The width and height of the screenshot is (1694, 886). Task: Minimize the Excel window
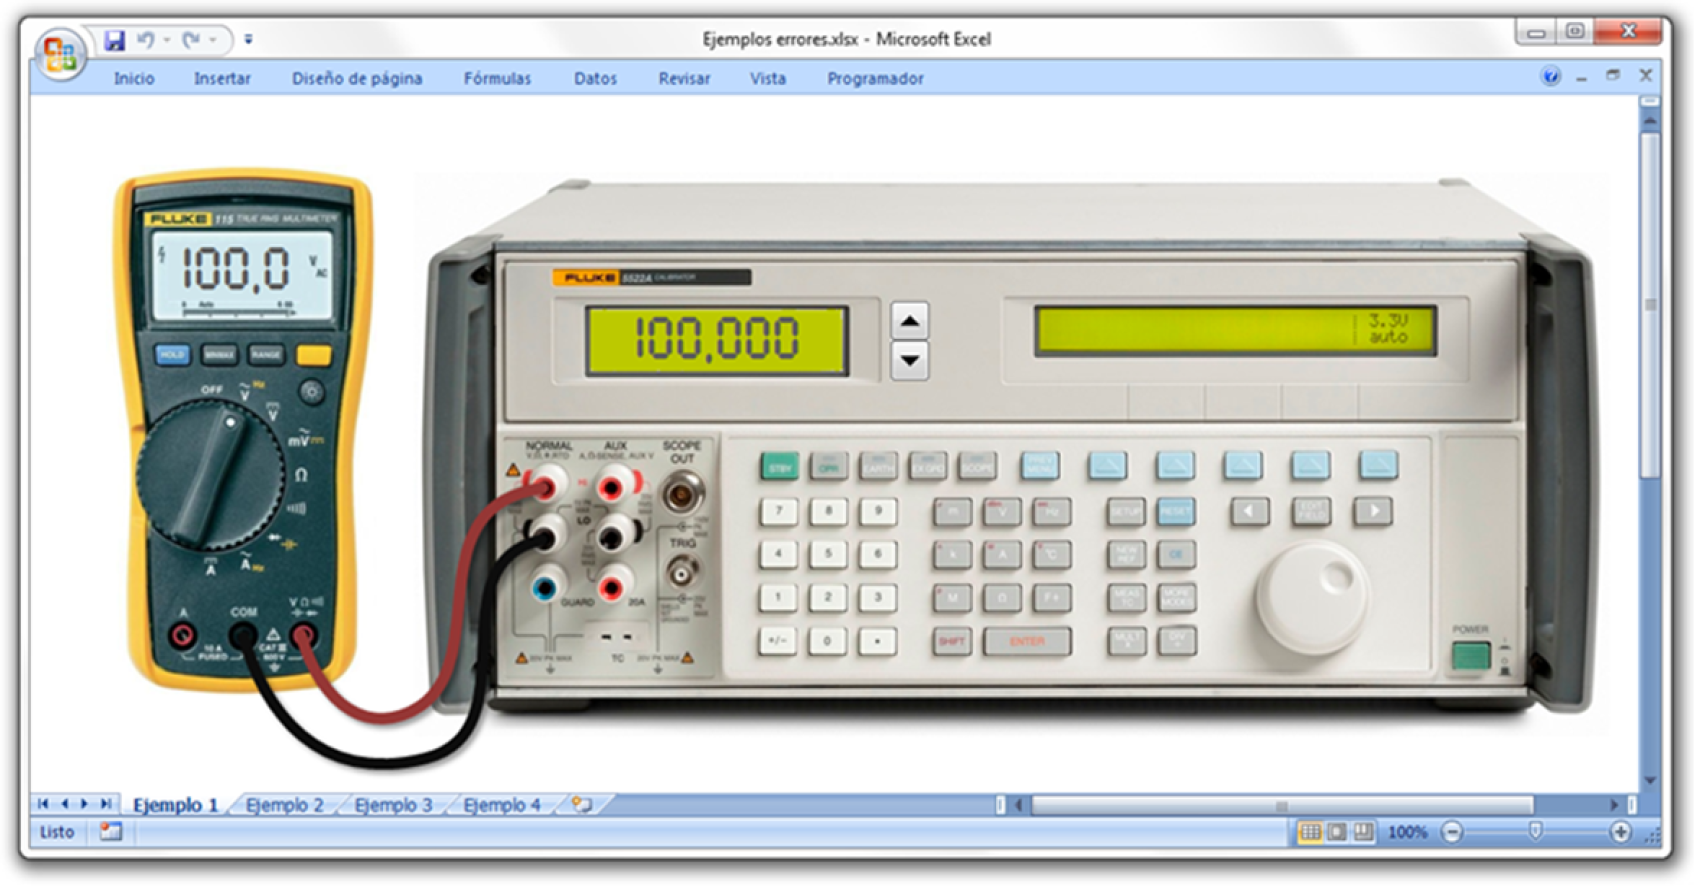(1536, 33)
